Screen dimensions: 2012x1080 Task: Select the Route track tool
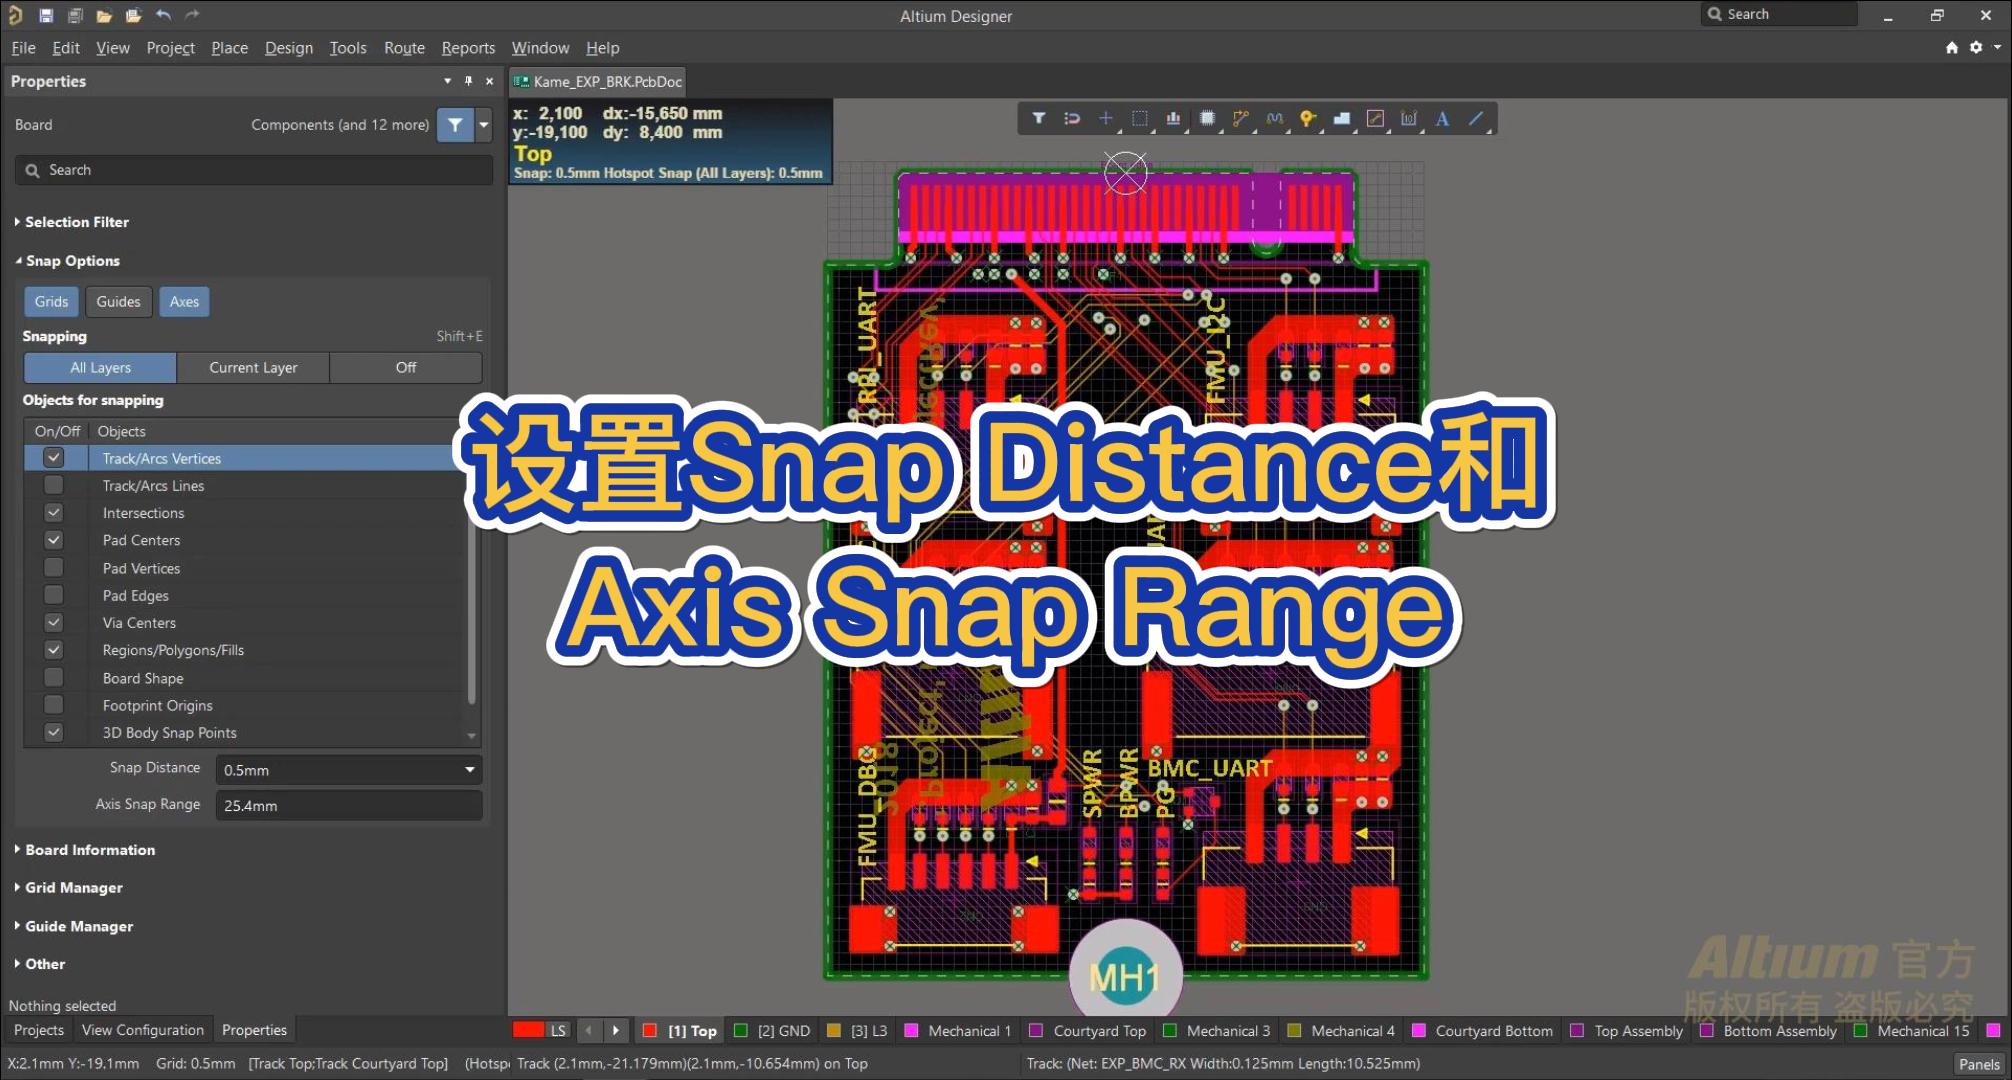pyautogui.click(x=1239, y=118)
